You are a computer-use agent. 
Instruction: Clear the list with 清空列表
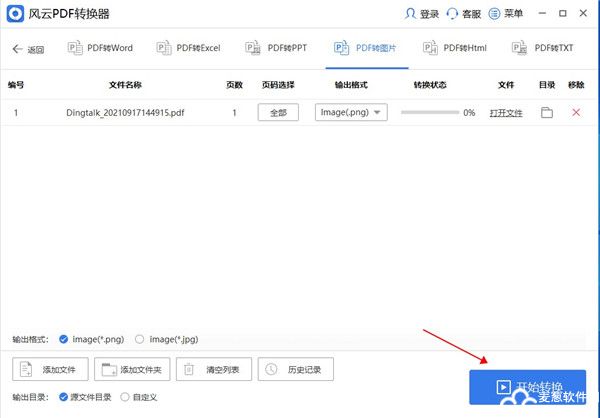coord(214,369)
